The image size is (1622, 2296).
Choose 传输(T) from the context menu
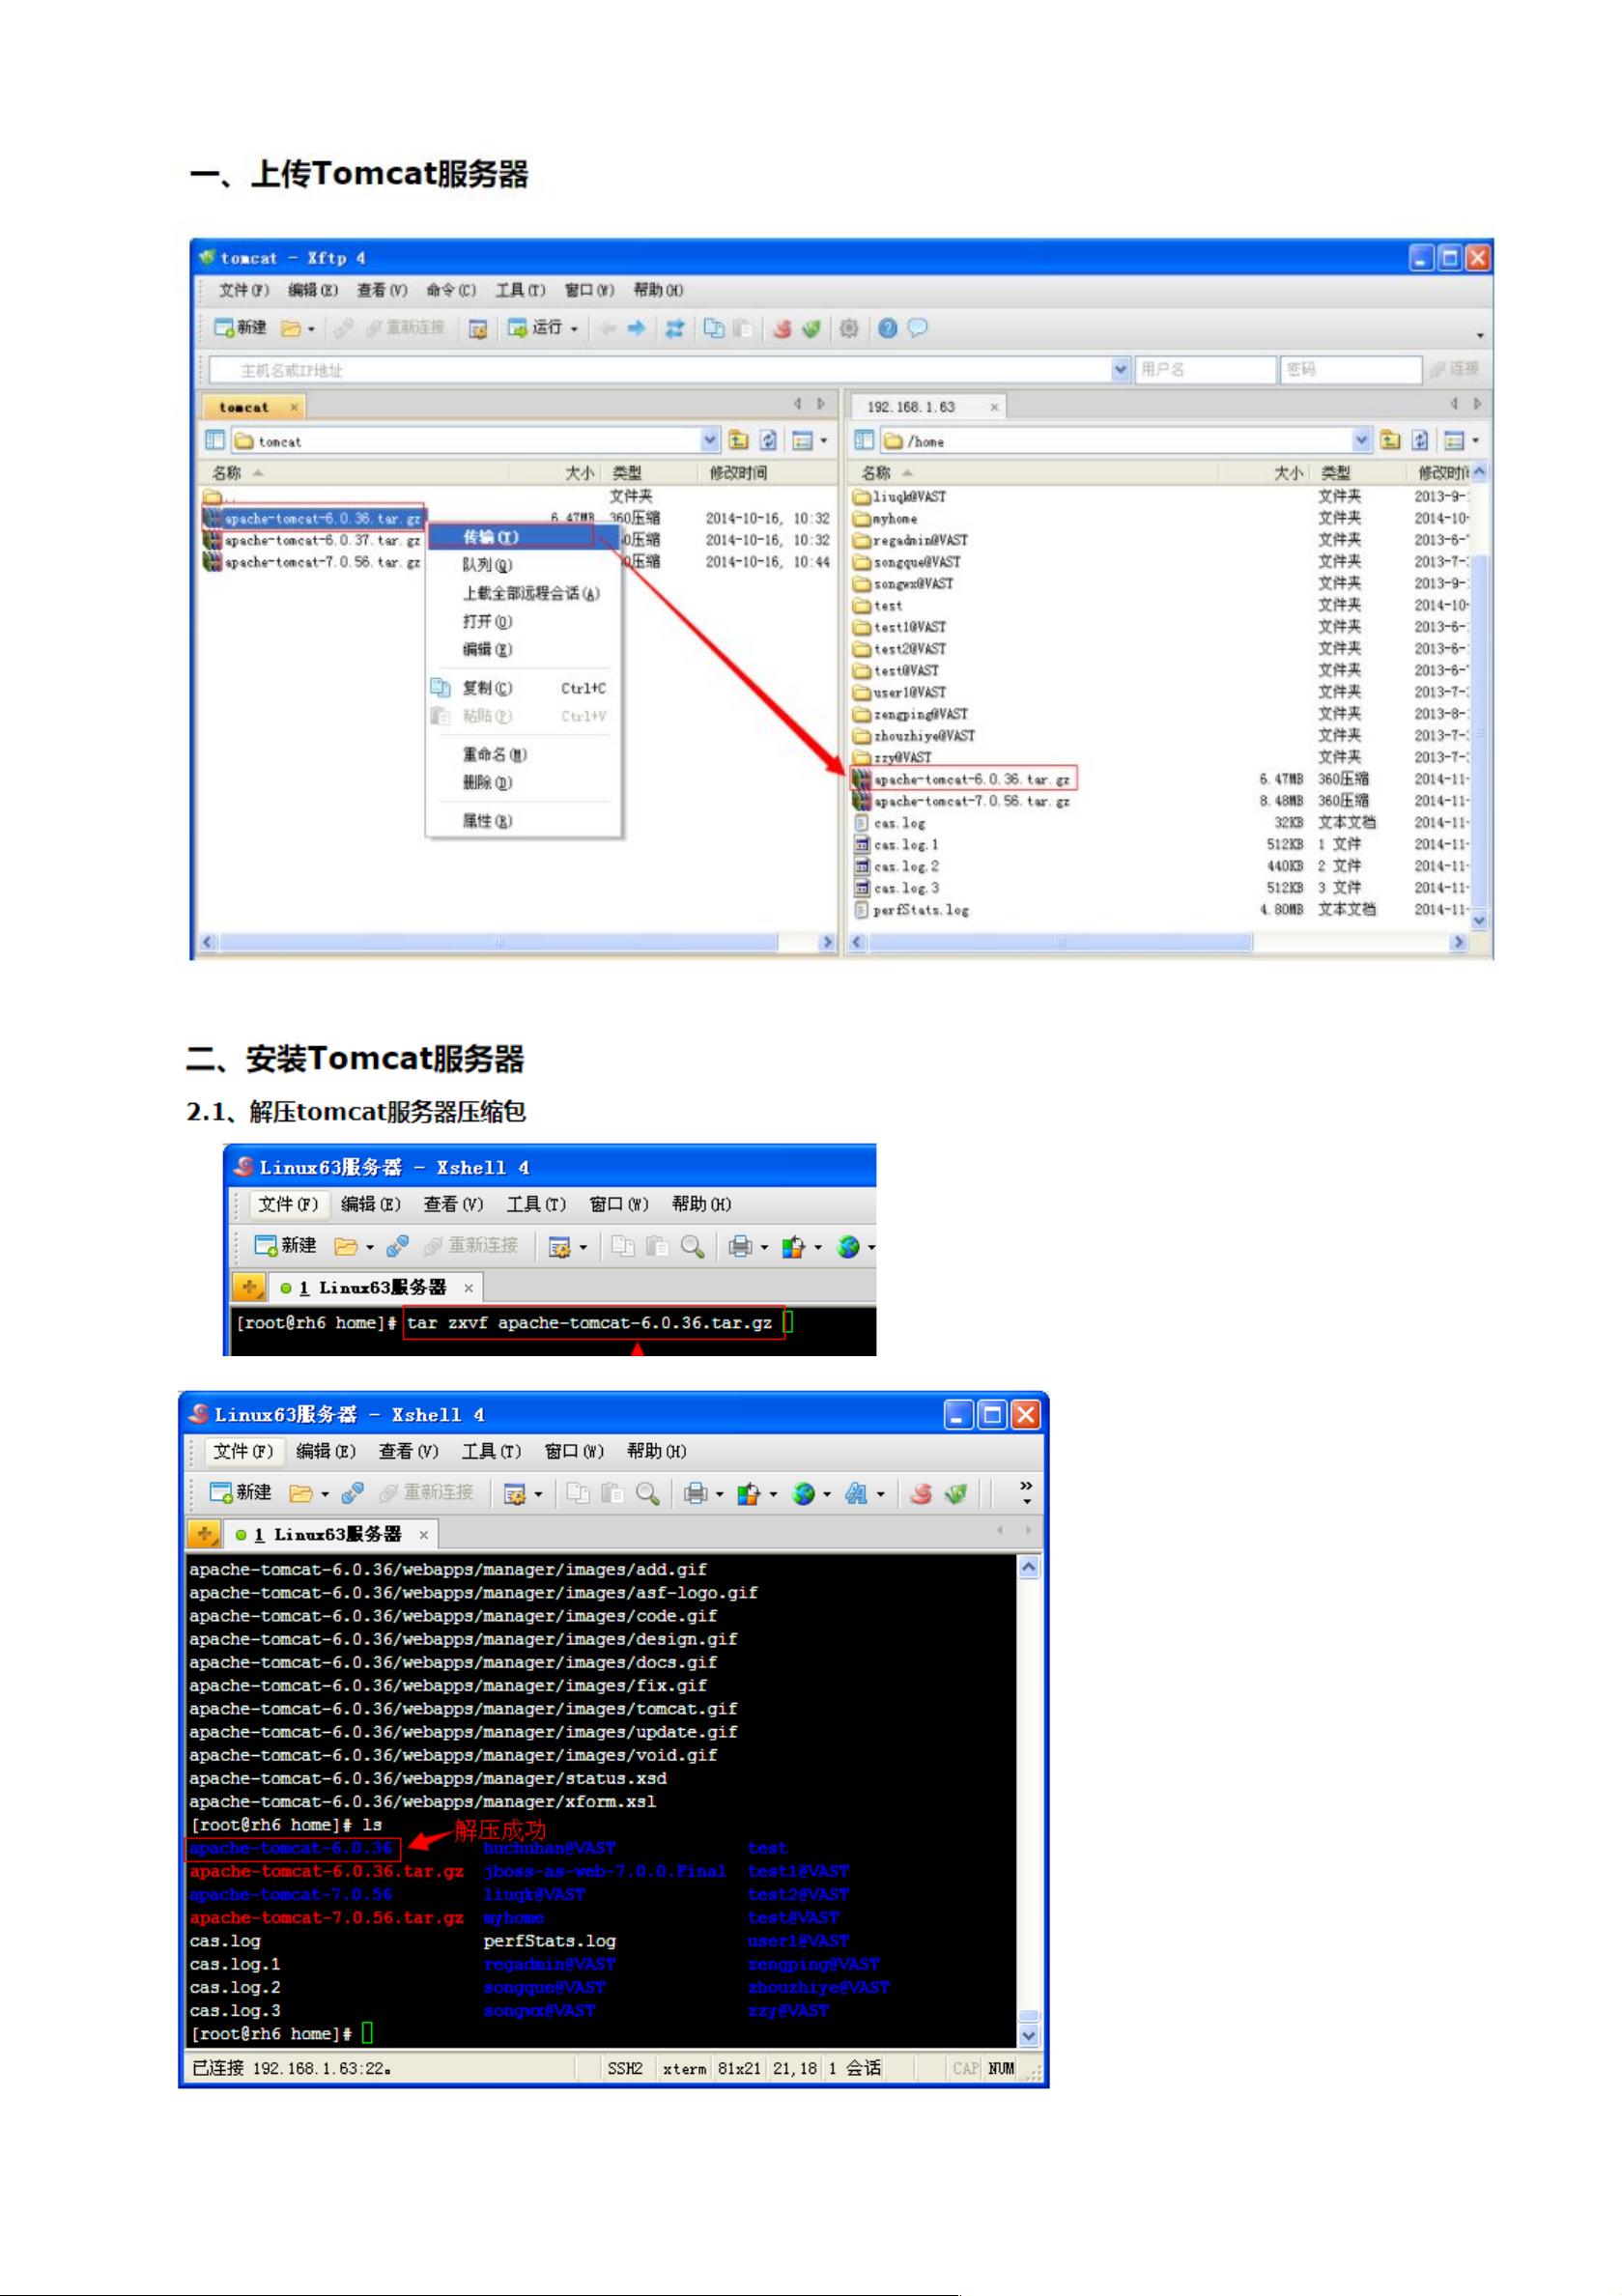coord(490,537)
